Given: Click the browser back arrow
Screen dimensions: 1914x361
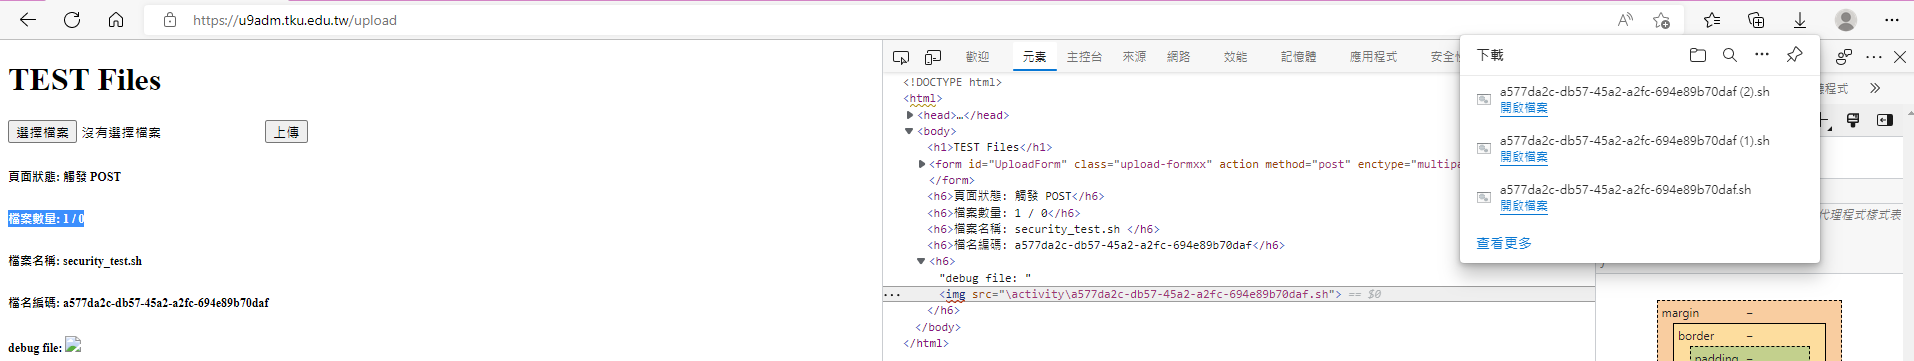Looking at the screenshot, I should pyautogui.click(x=28, y=20).
